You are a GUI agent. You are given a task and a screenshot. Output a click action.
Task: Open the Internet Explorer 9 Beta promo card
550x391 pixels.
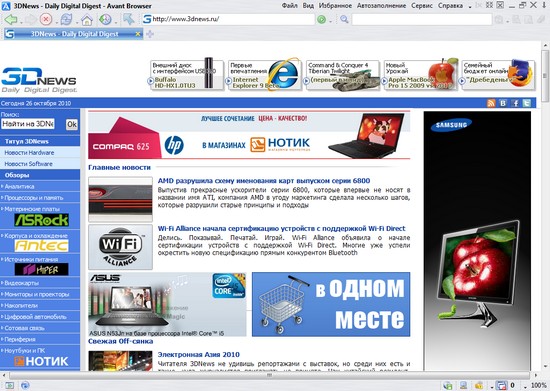click(264, 75)
